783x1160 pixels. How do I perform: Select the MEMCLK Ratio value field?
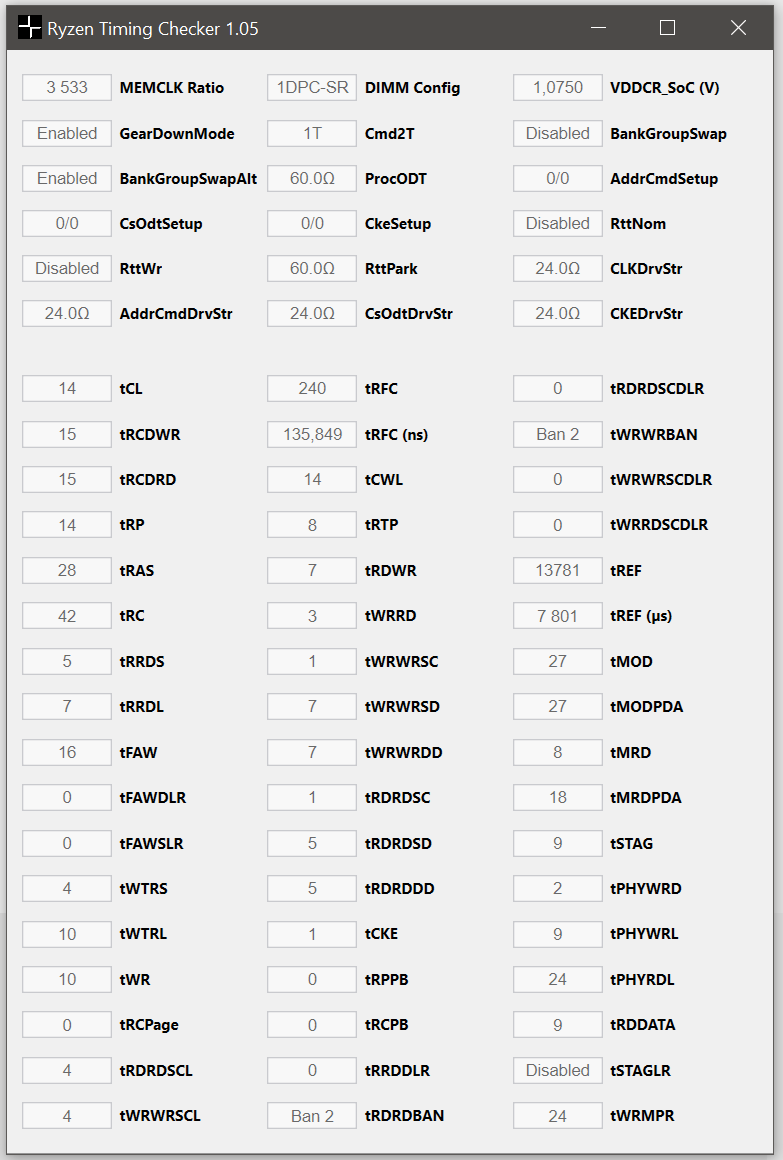(x=67, y=87)
